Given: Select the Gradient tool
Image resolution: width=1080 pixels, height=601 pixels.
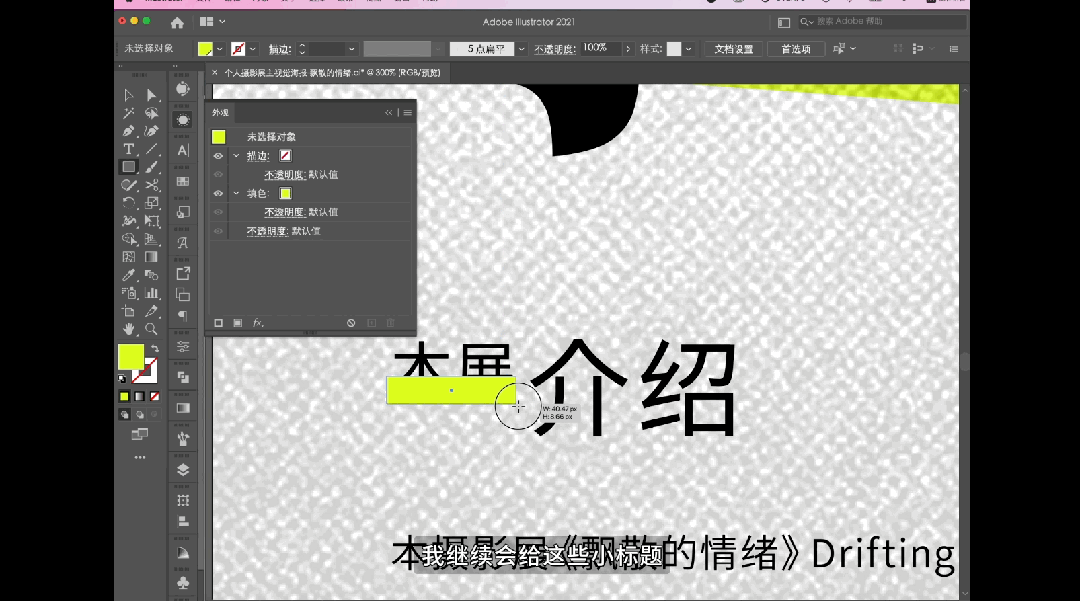Looking at the screenshot, I should 152,257.
